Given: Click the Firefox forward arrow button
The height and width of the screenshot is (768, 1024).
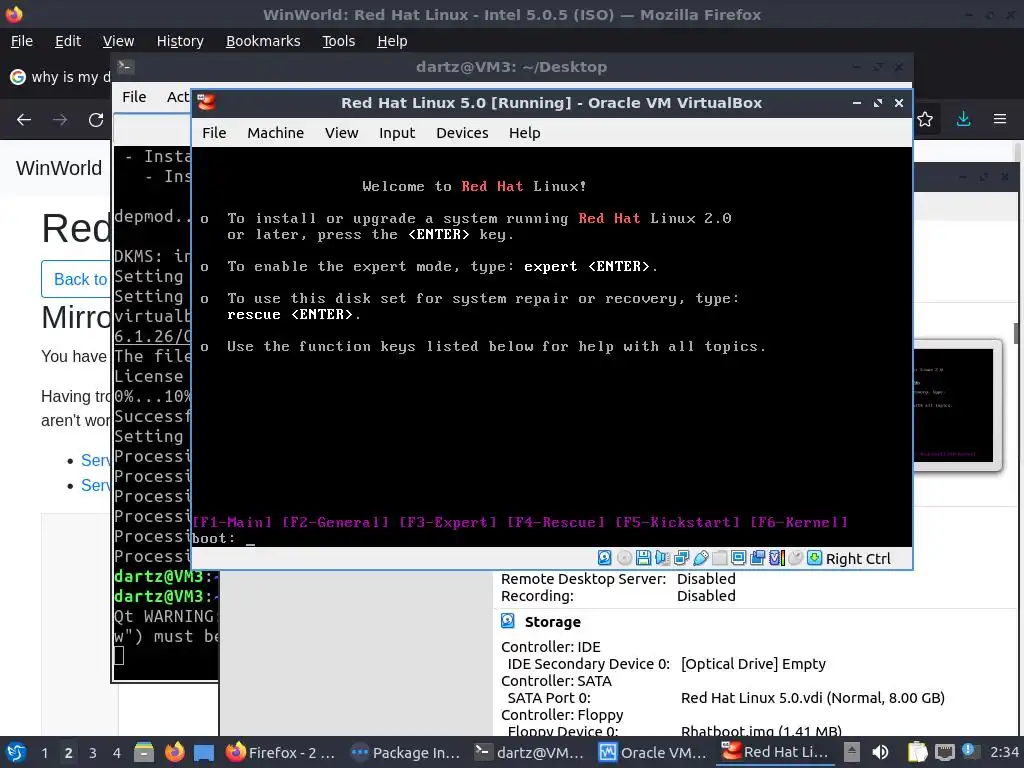Looking at the screenshot, I should pyautogui.click(x=60, y=120).
